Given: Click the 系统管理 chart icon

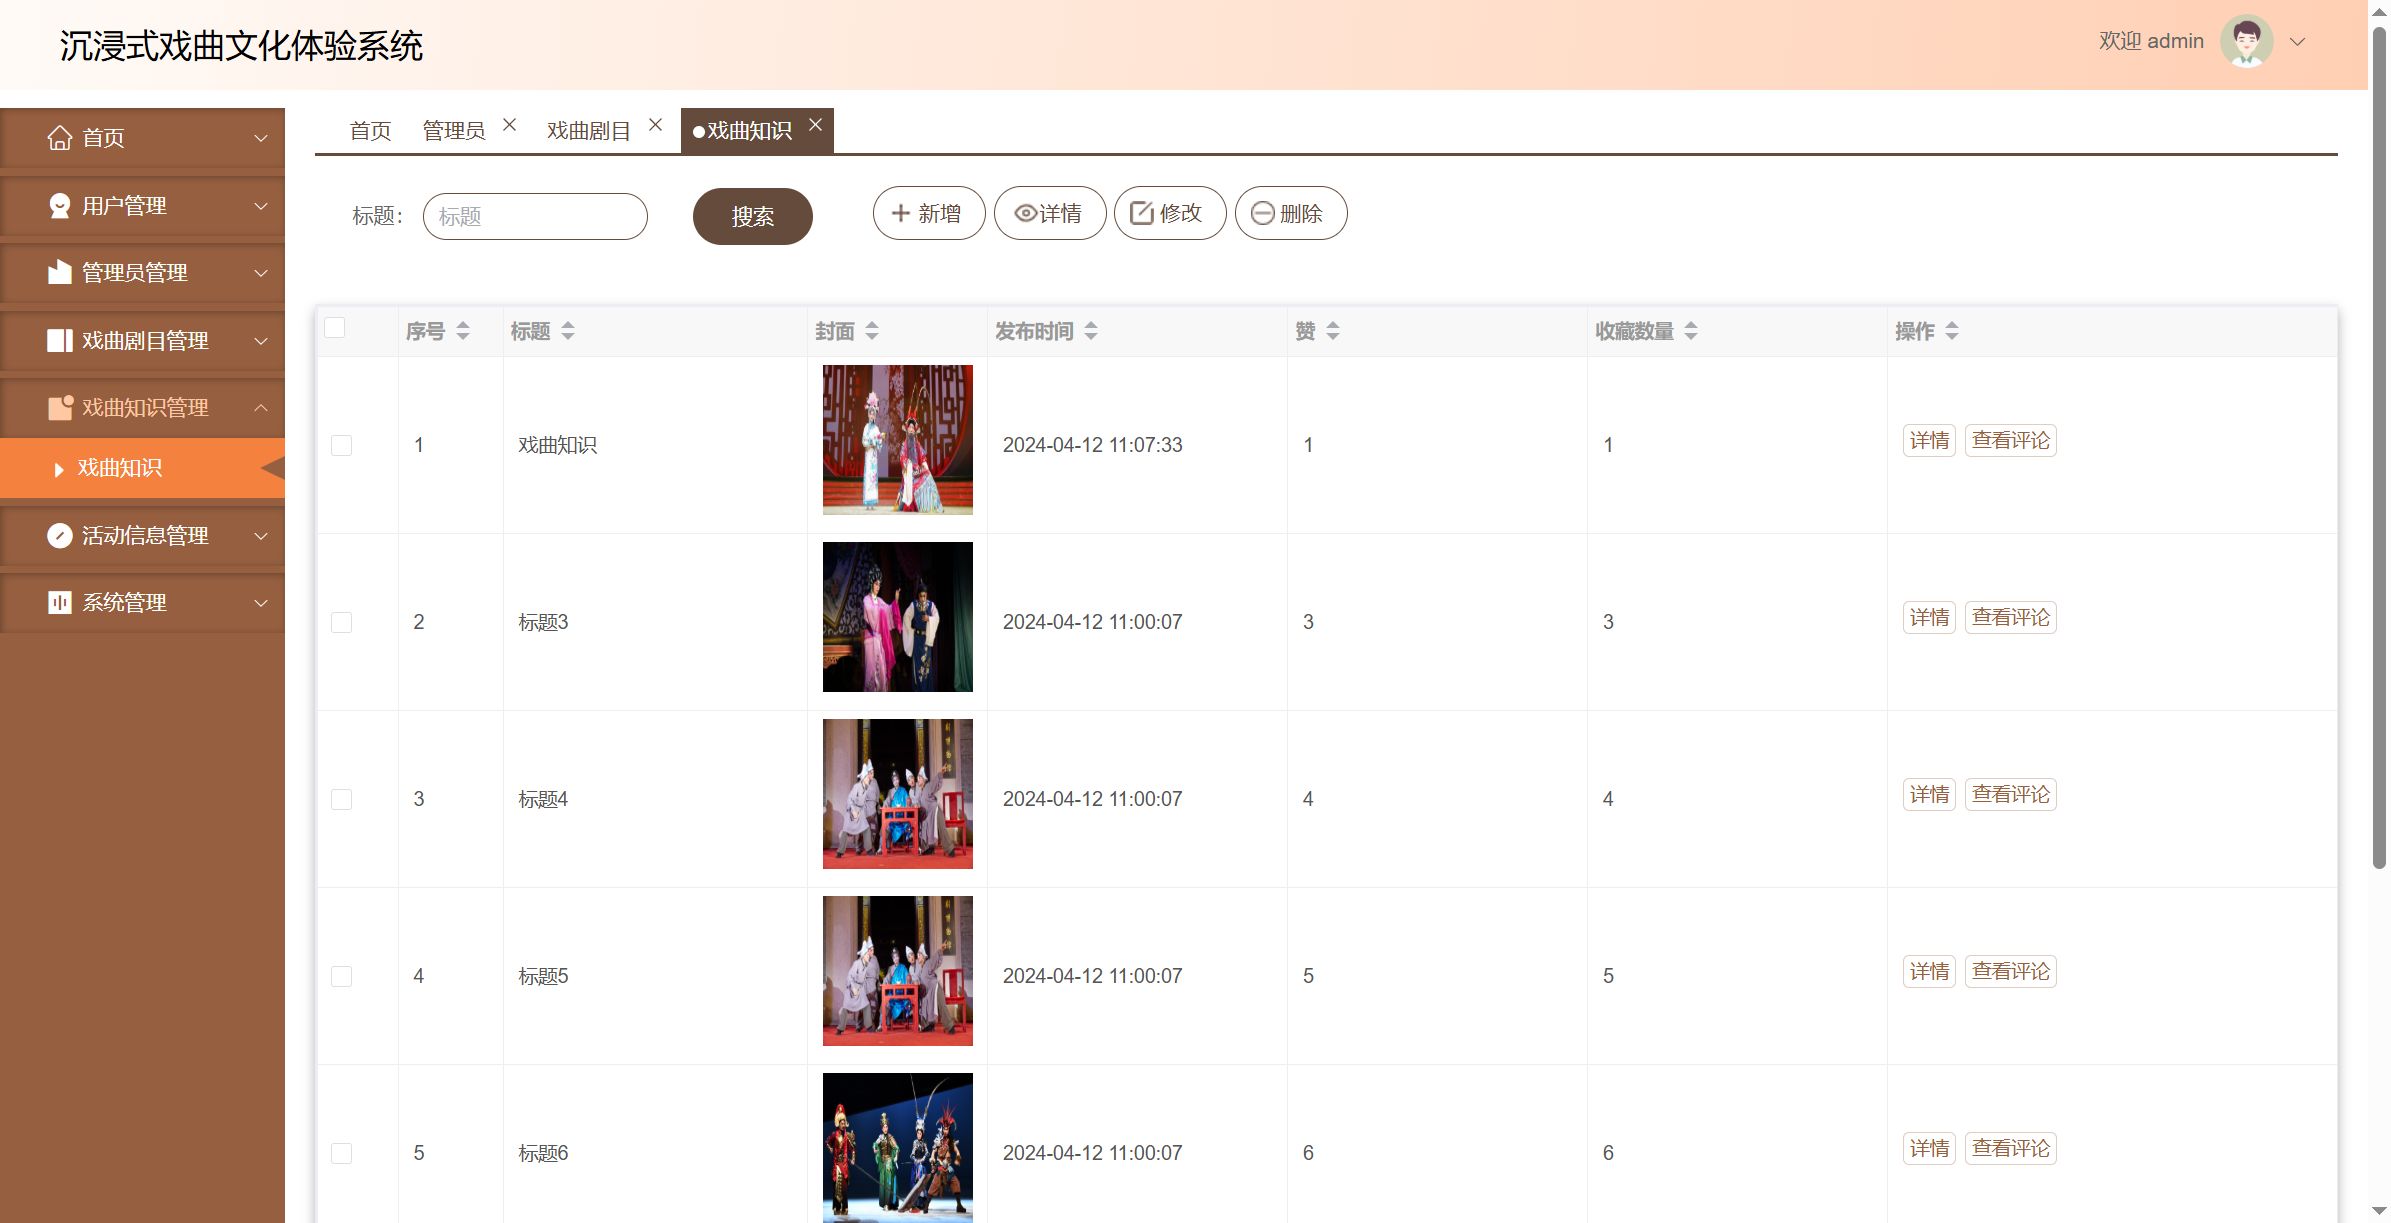Looking at the screenshot, I should pyautogui.click(x=60, y=603).
